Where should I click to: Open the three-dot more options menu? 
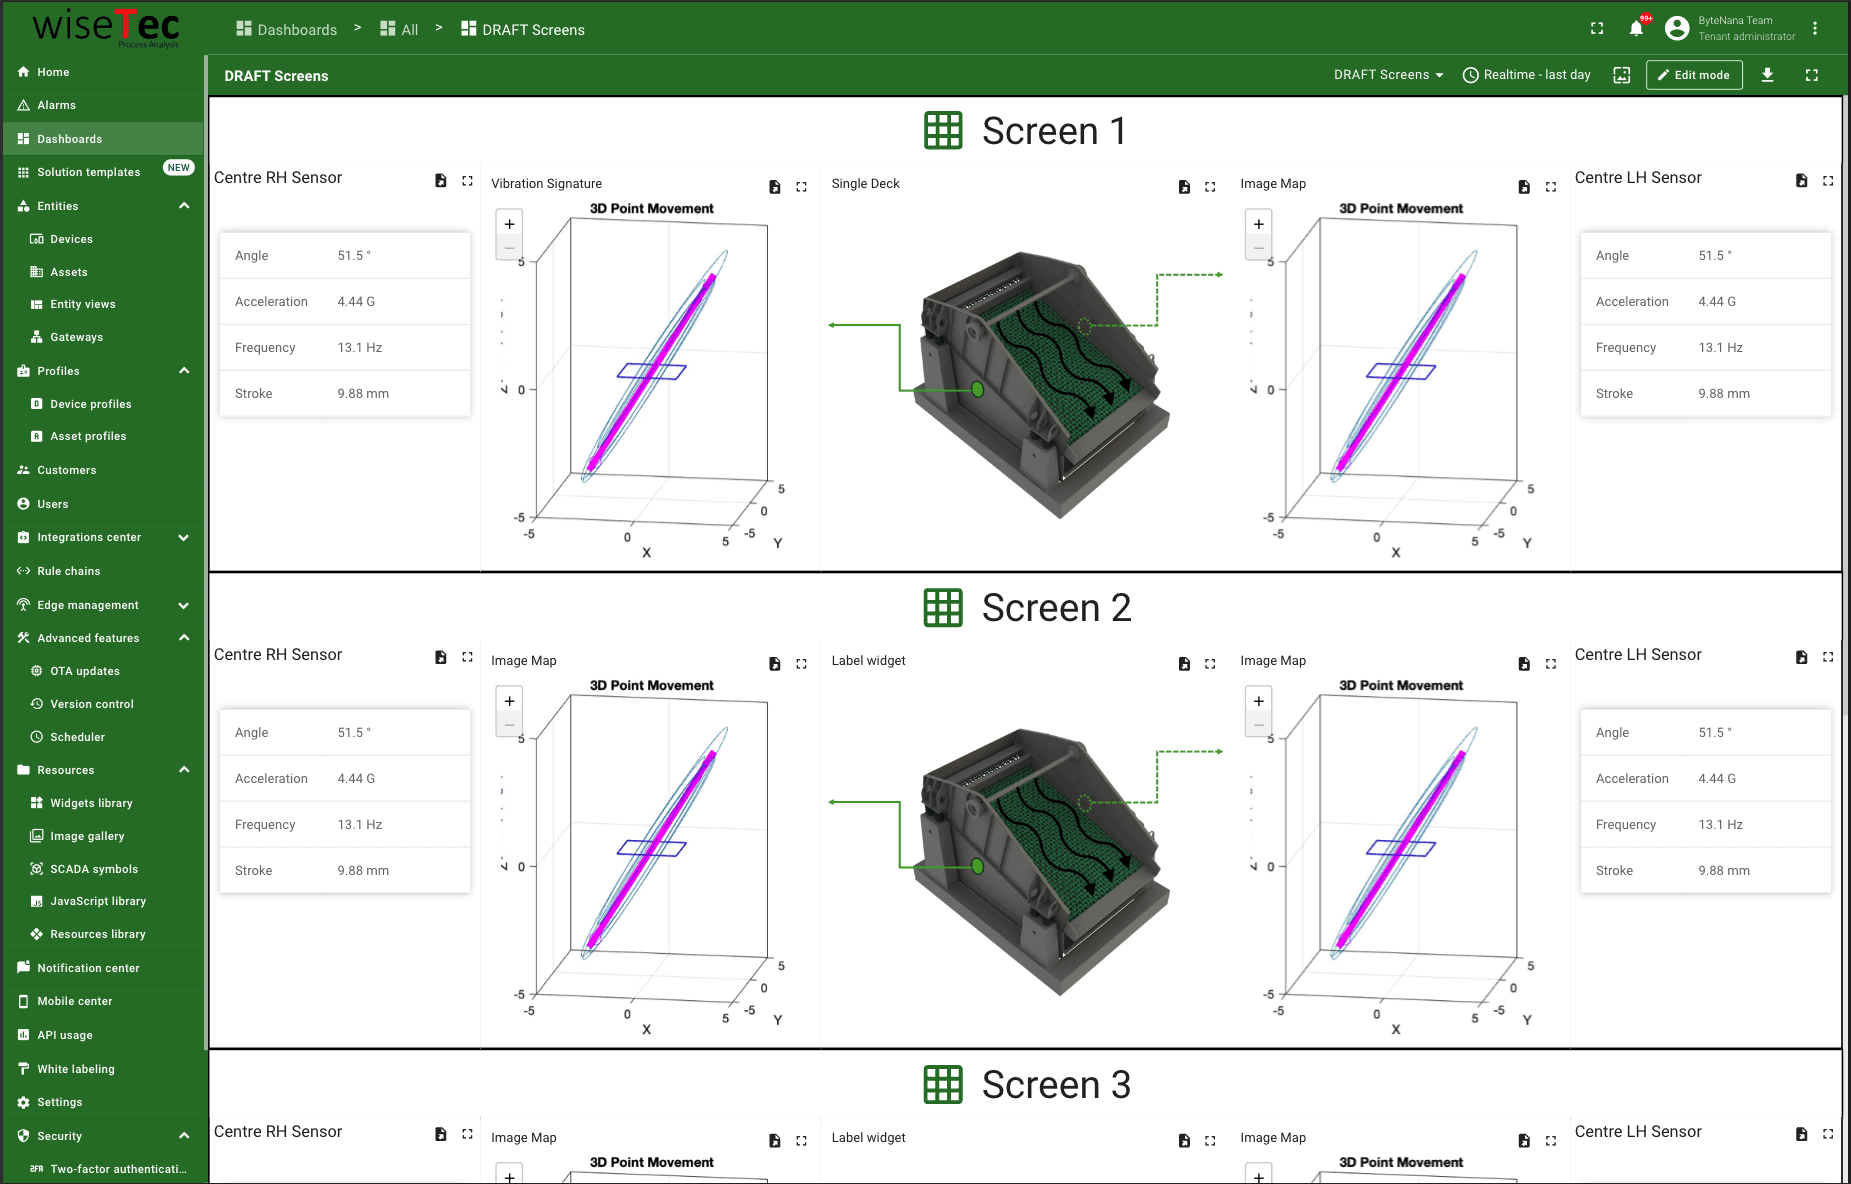click(1815, 28)
